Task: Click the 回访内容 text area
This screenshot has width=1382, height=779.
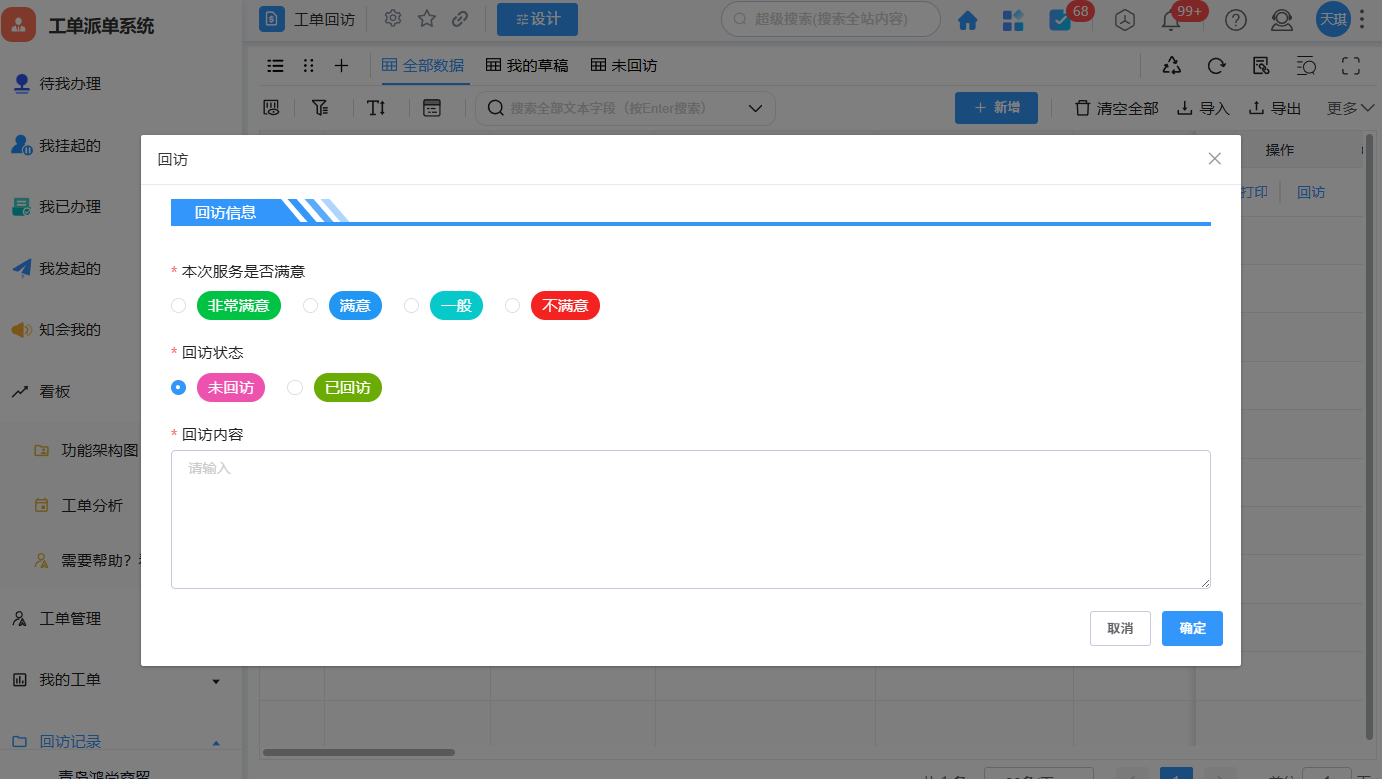Action: tap(690, 520)
